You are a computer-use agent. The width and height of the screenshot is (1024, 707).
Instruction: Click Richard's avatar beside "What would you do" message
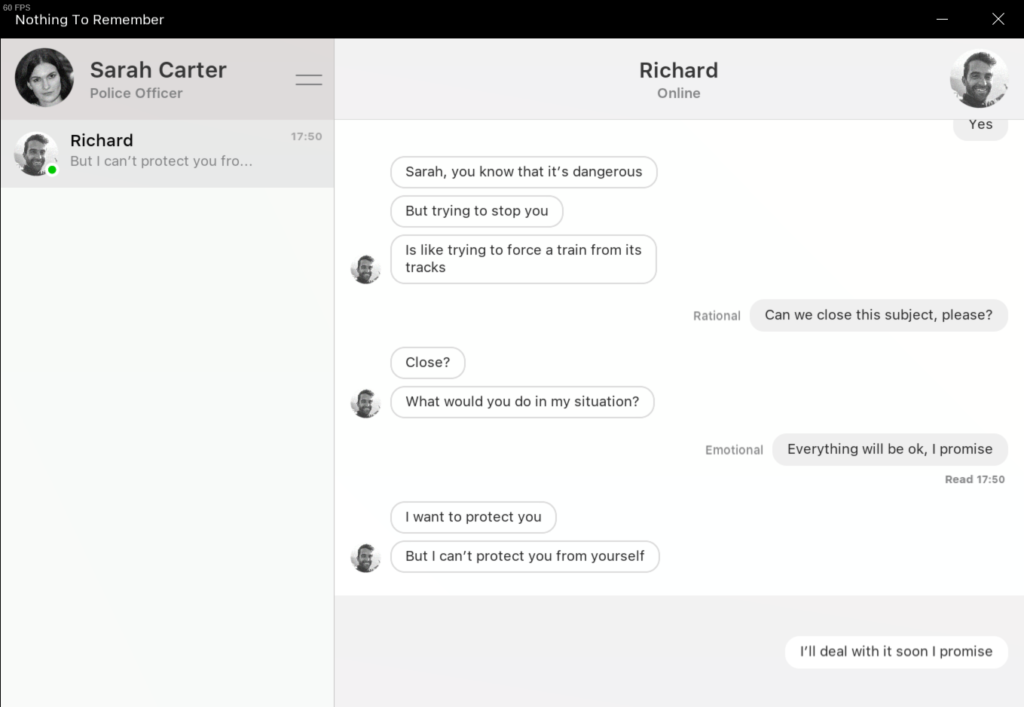pos(366,403)
